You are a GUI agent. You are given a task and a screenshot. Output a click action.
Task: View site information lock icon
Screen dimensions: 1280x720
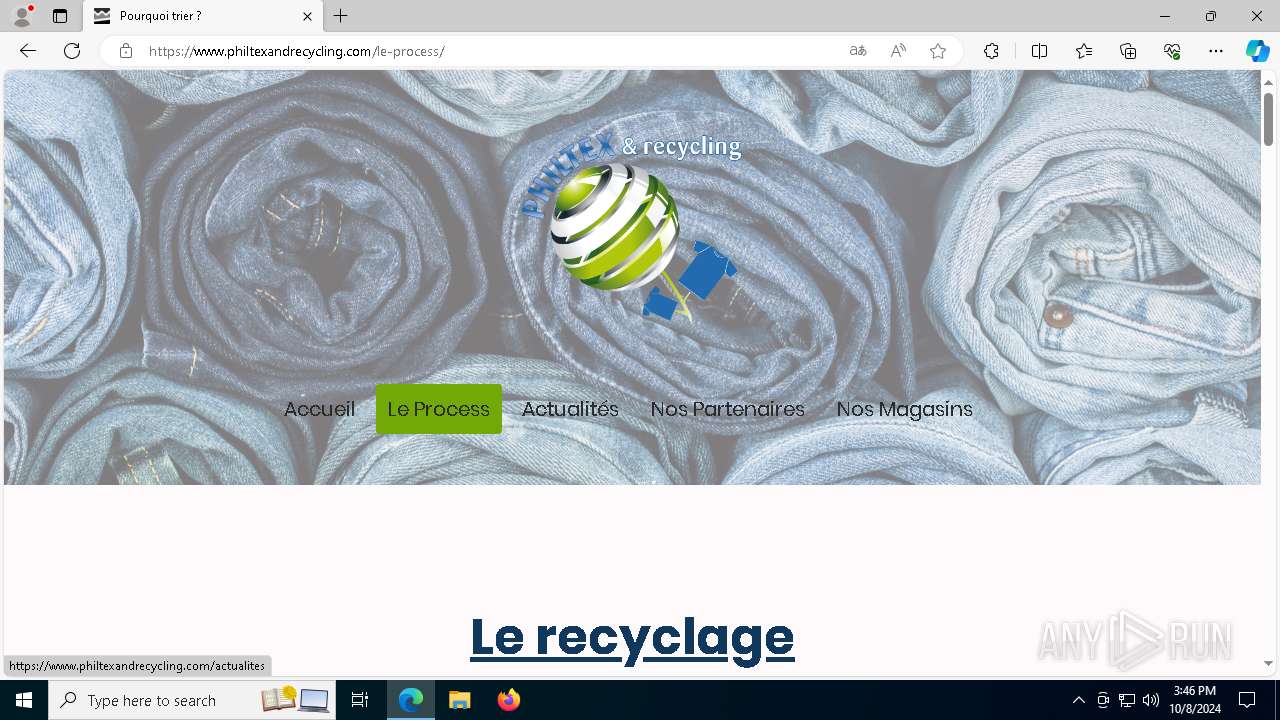126,51
